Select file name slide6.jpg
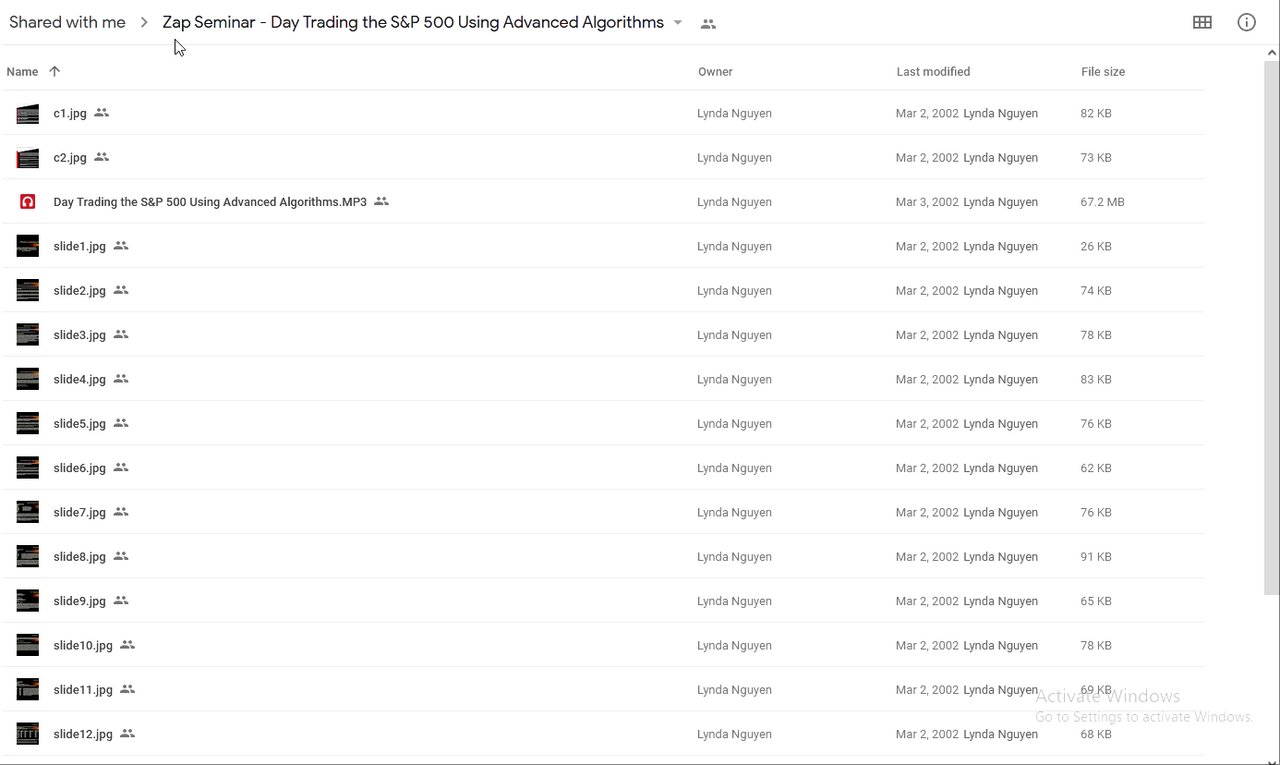This screenshot has height=765, width=1280. click(x=79, y=468)
